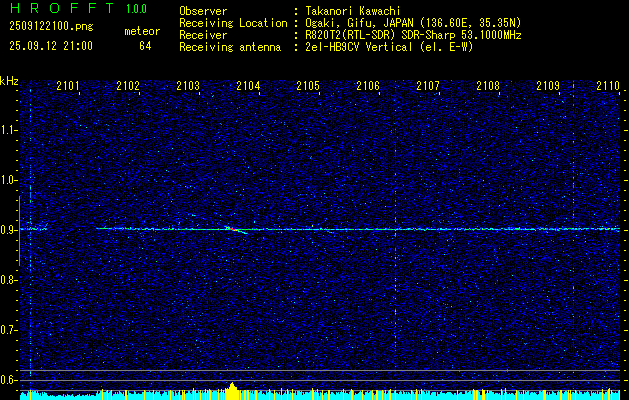This screenshot has height=400, width=629.
Task: Click the file name 2509122100.png
Action: [51, 27]
